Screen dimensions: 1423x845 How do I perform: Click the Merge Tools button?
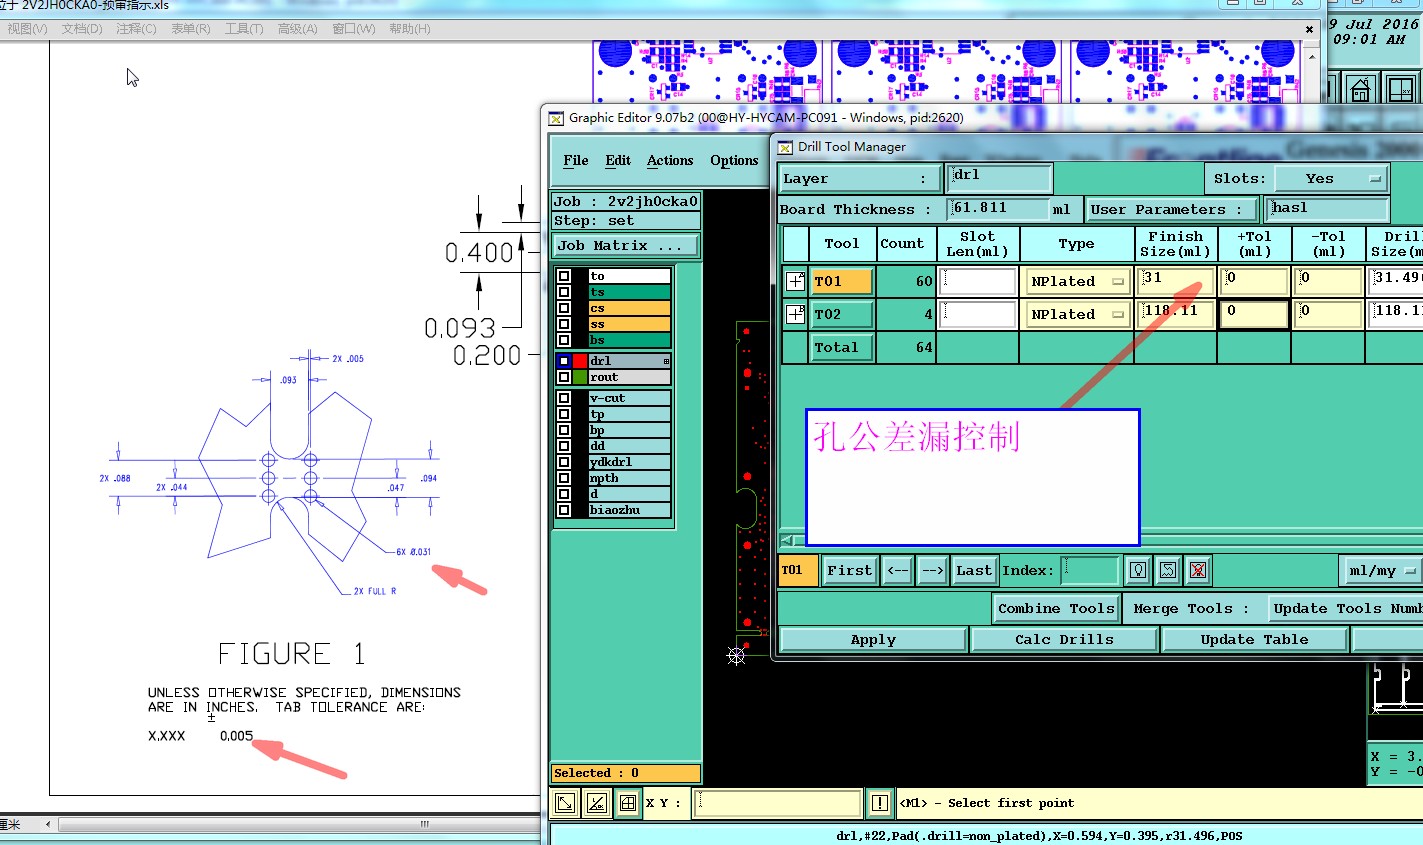(x=1190, y=608)
